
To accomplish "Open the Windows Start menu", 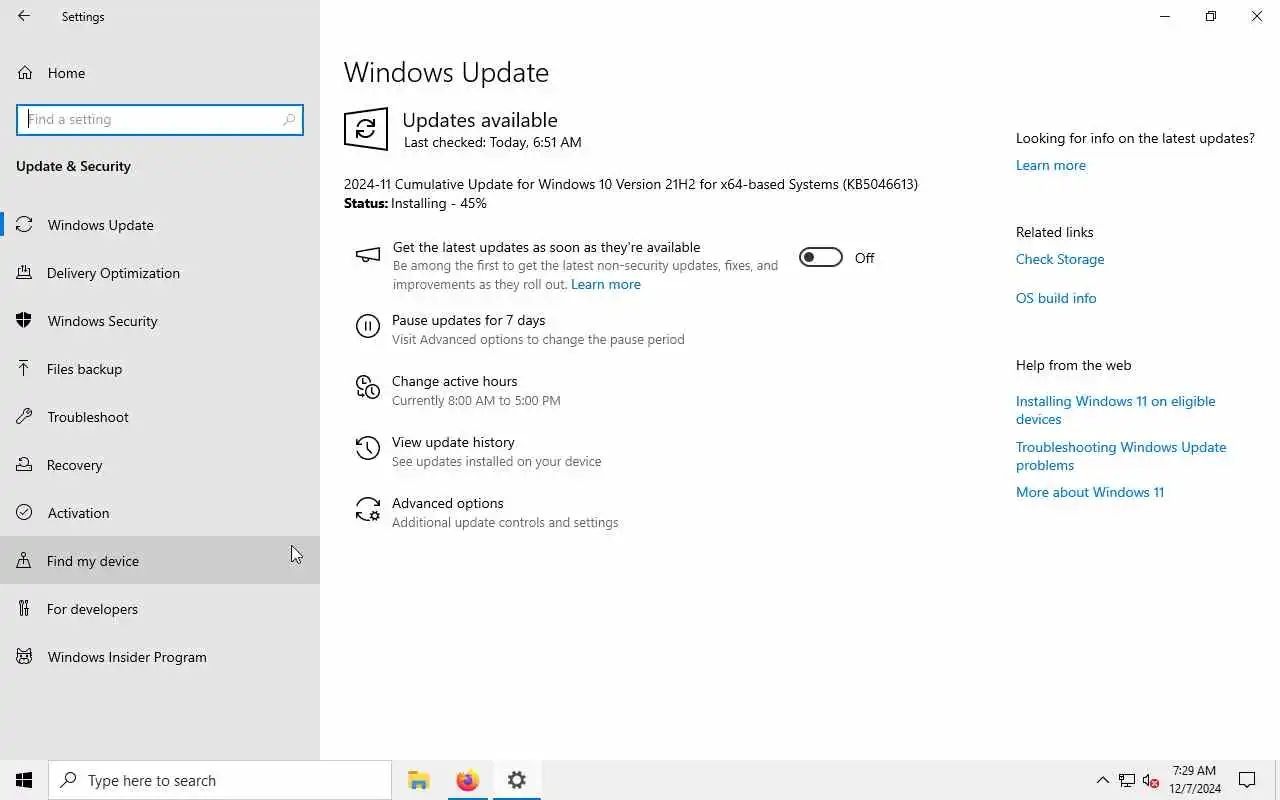I will [x=24, y=780].
